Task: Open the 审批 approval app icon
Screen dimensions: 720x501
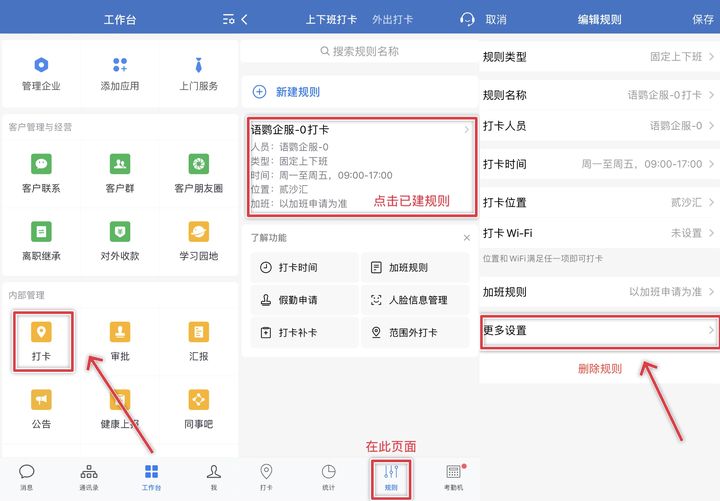Action: tap(120, 340)
